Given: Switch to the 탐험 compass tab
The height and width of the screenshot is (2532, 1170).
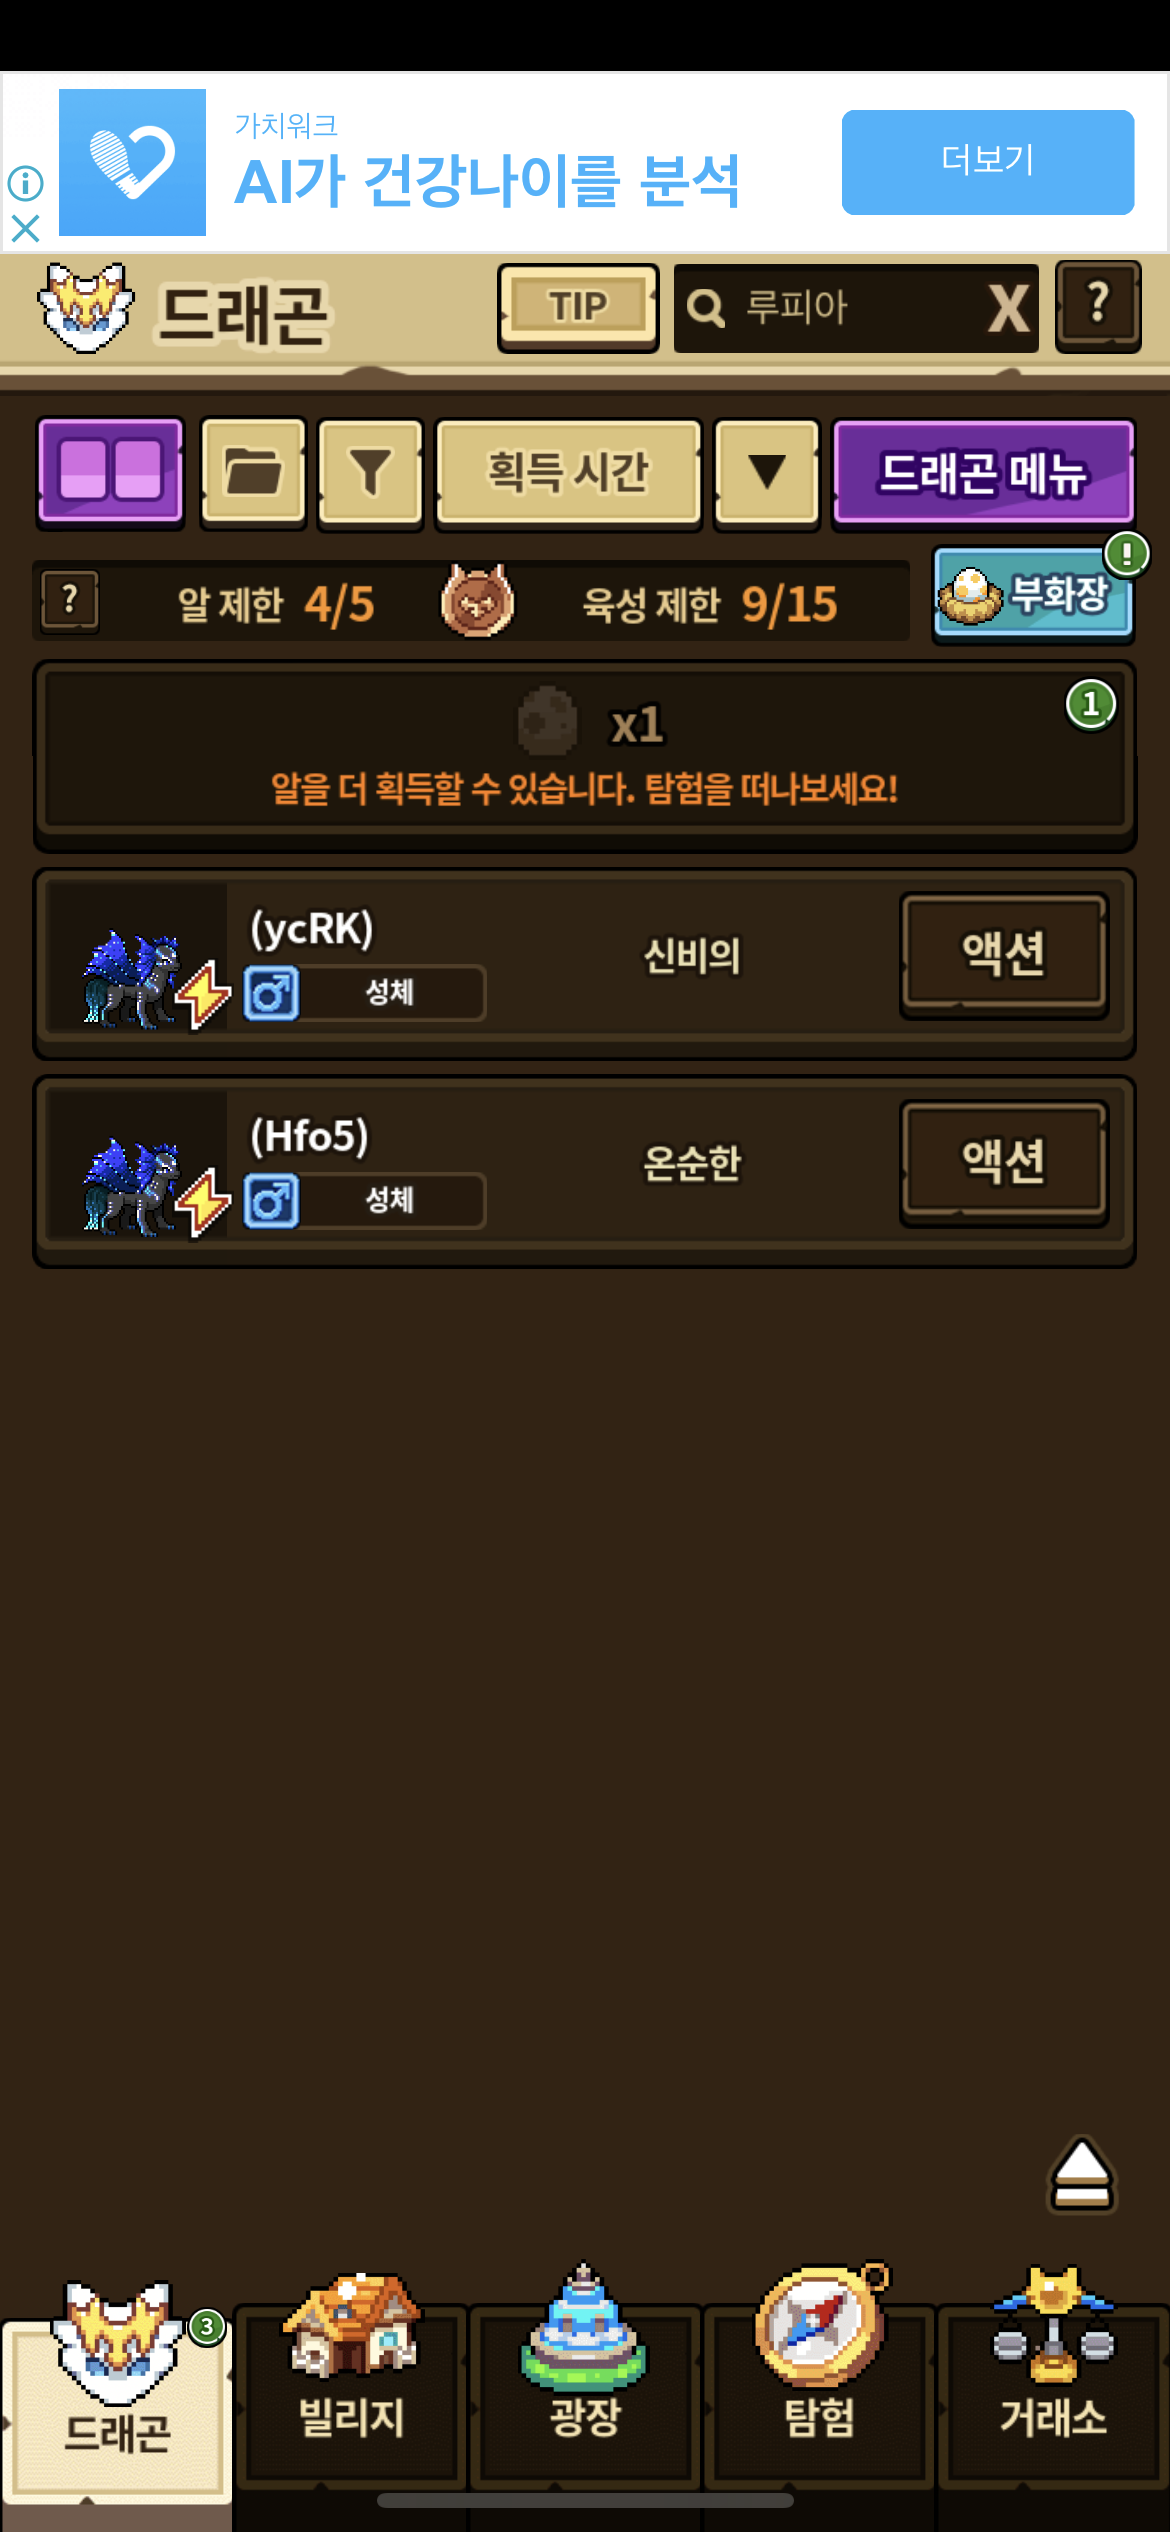Looking at the screenshot, I should coord(819,2380).
